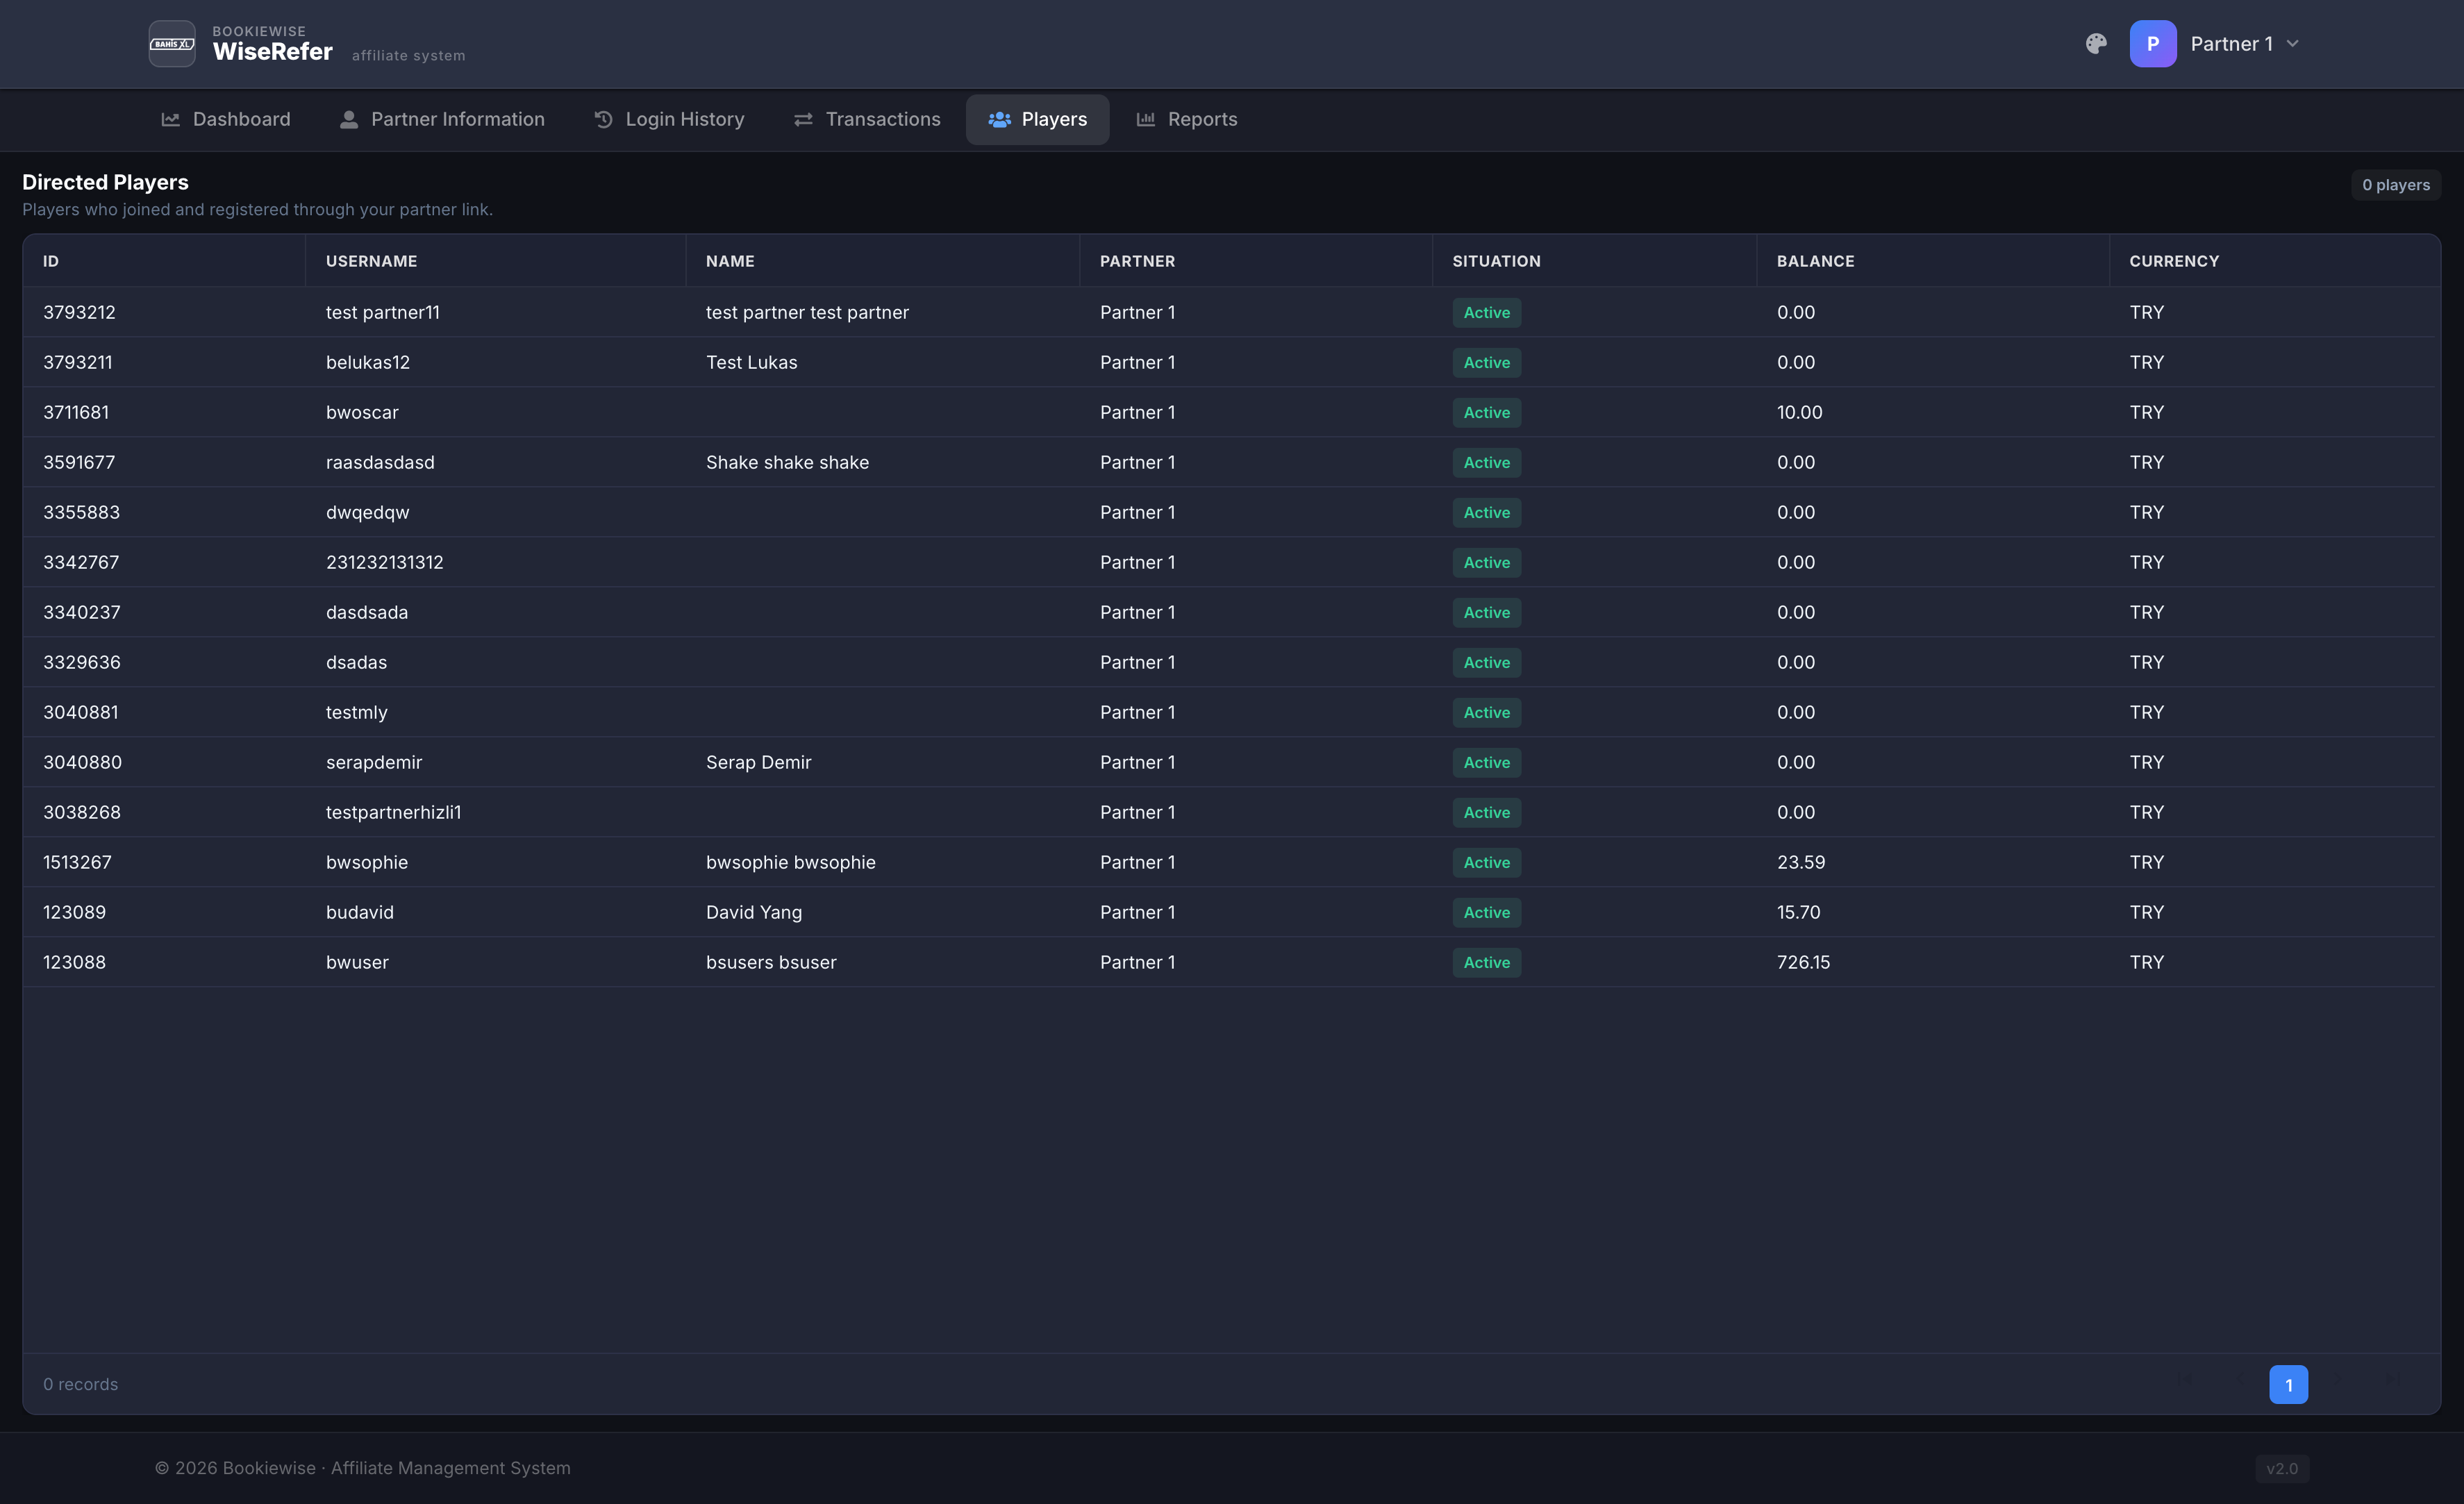Click name test partner test partner
This screenshot has width=2464, height=1504.
coord(807,312)
